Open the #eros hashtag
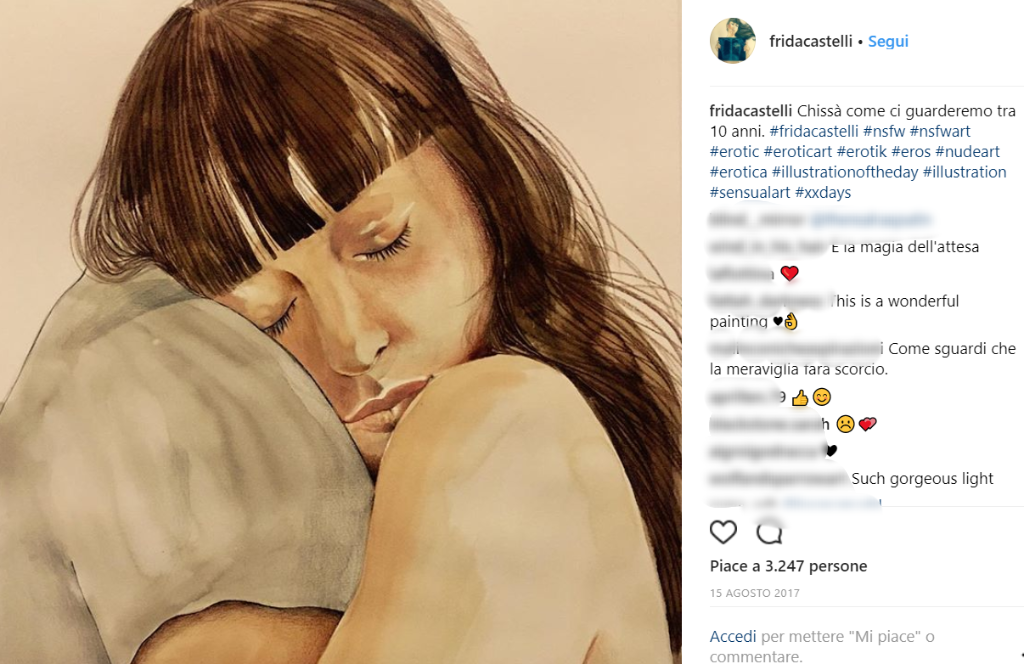The width and height of the screenshot is (1024, 664). (x=911, y=152)
